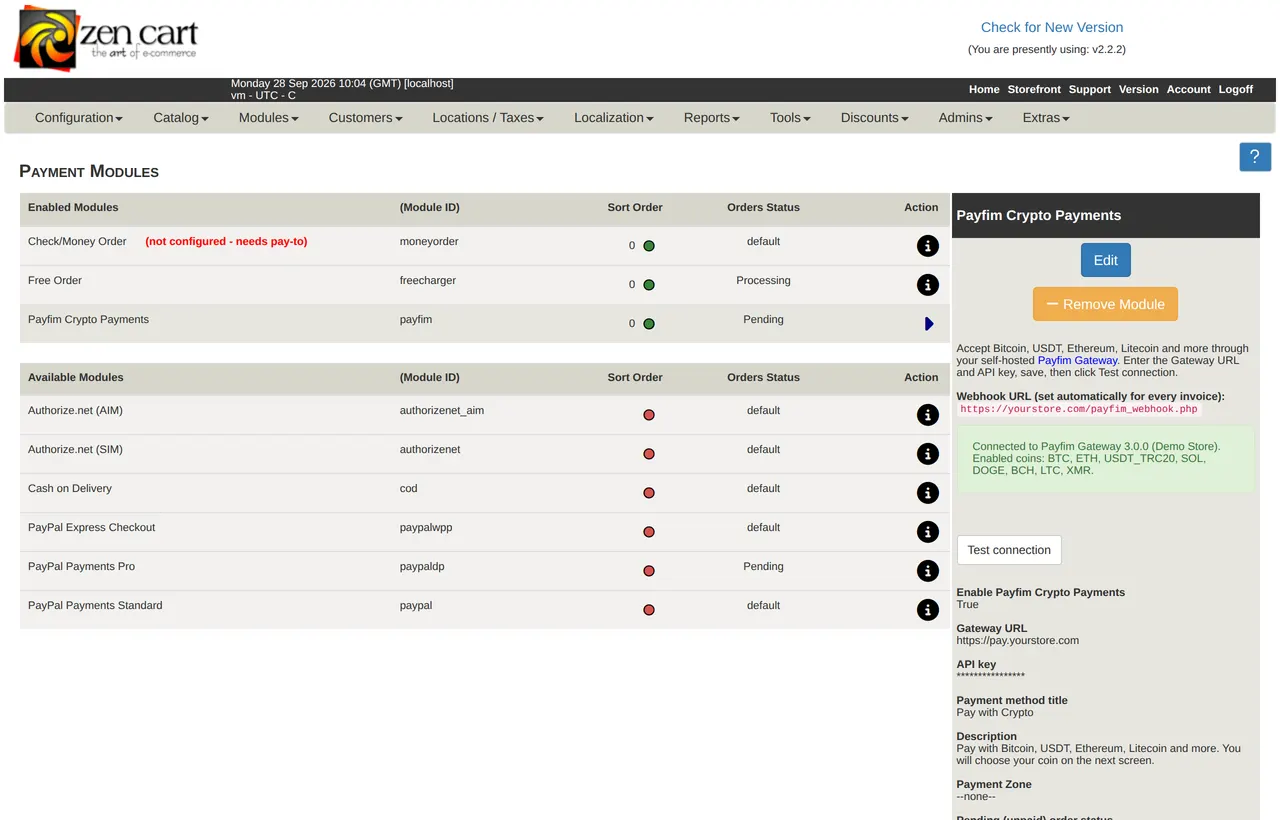The width and height of the screenshot is (1280, 820).
Task: Click red status dot for authorizenet_aim module
Action: (x=649, y=415)
